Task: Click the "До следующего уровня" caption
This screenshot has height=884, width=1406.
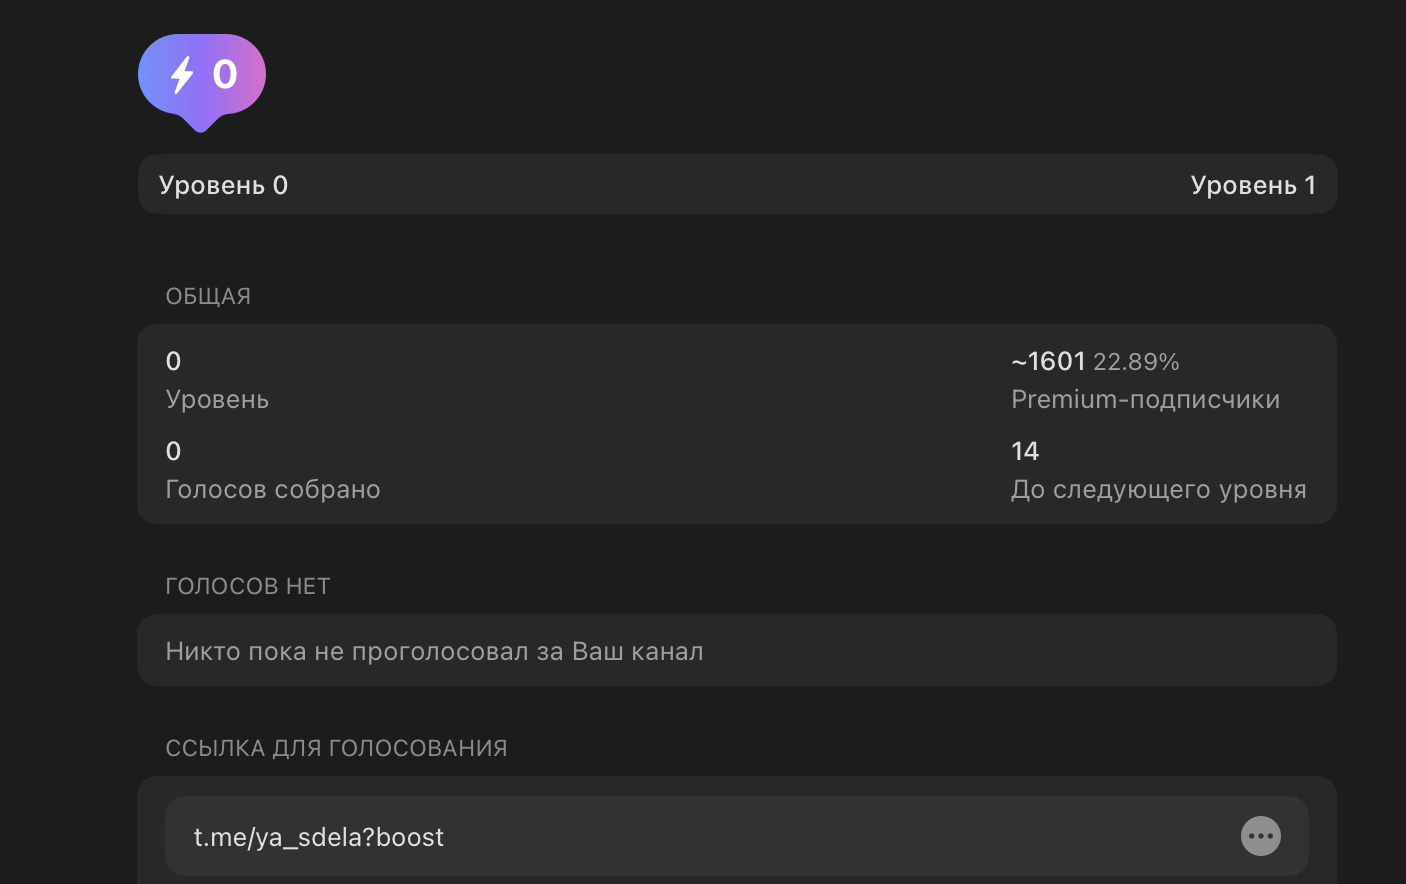Action: coord(1158,489)
